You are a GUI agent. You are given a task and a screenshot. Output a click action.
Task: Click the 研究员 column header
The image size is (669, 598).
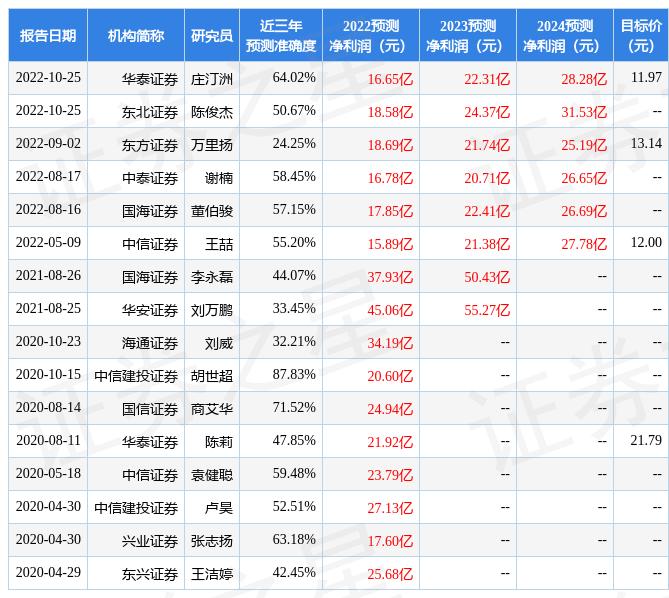tap(212, 35)
